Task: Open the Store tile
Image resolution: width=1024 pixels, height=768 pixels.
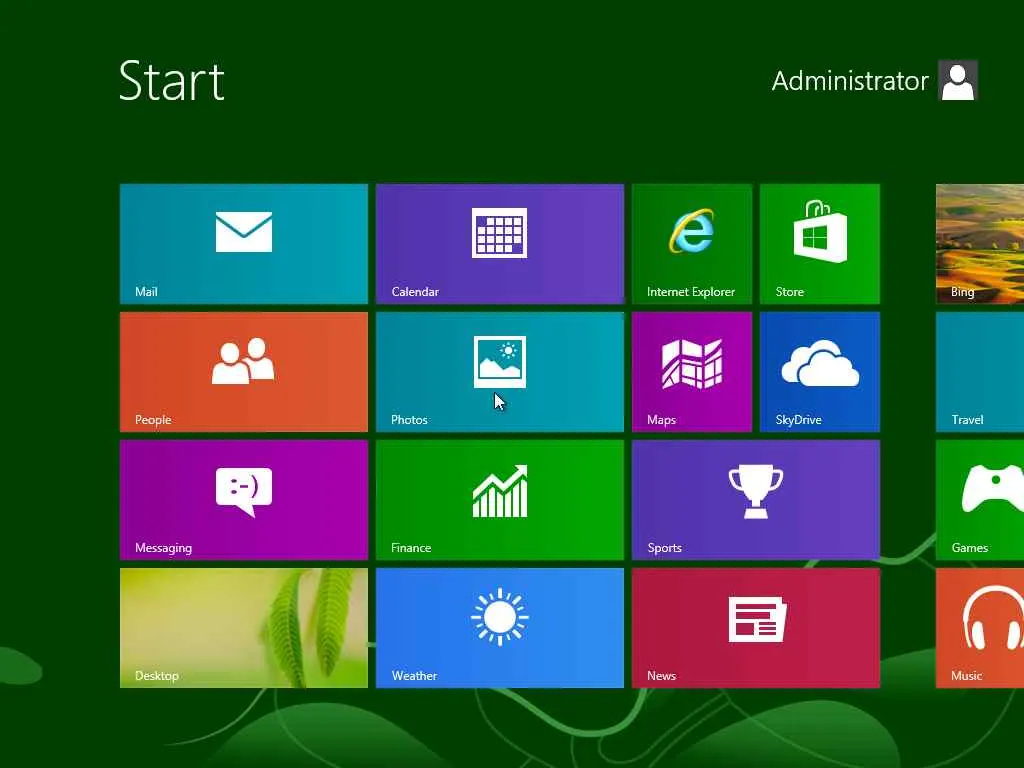Action: pyautogui.click(x=820, y=244)
